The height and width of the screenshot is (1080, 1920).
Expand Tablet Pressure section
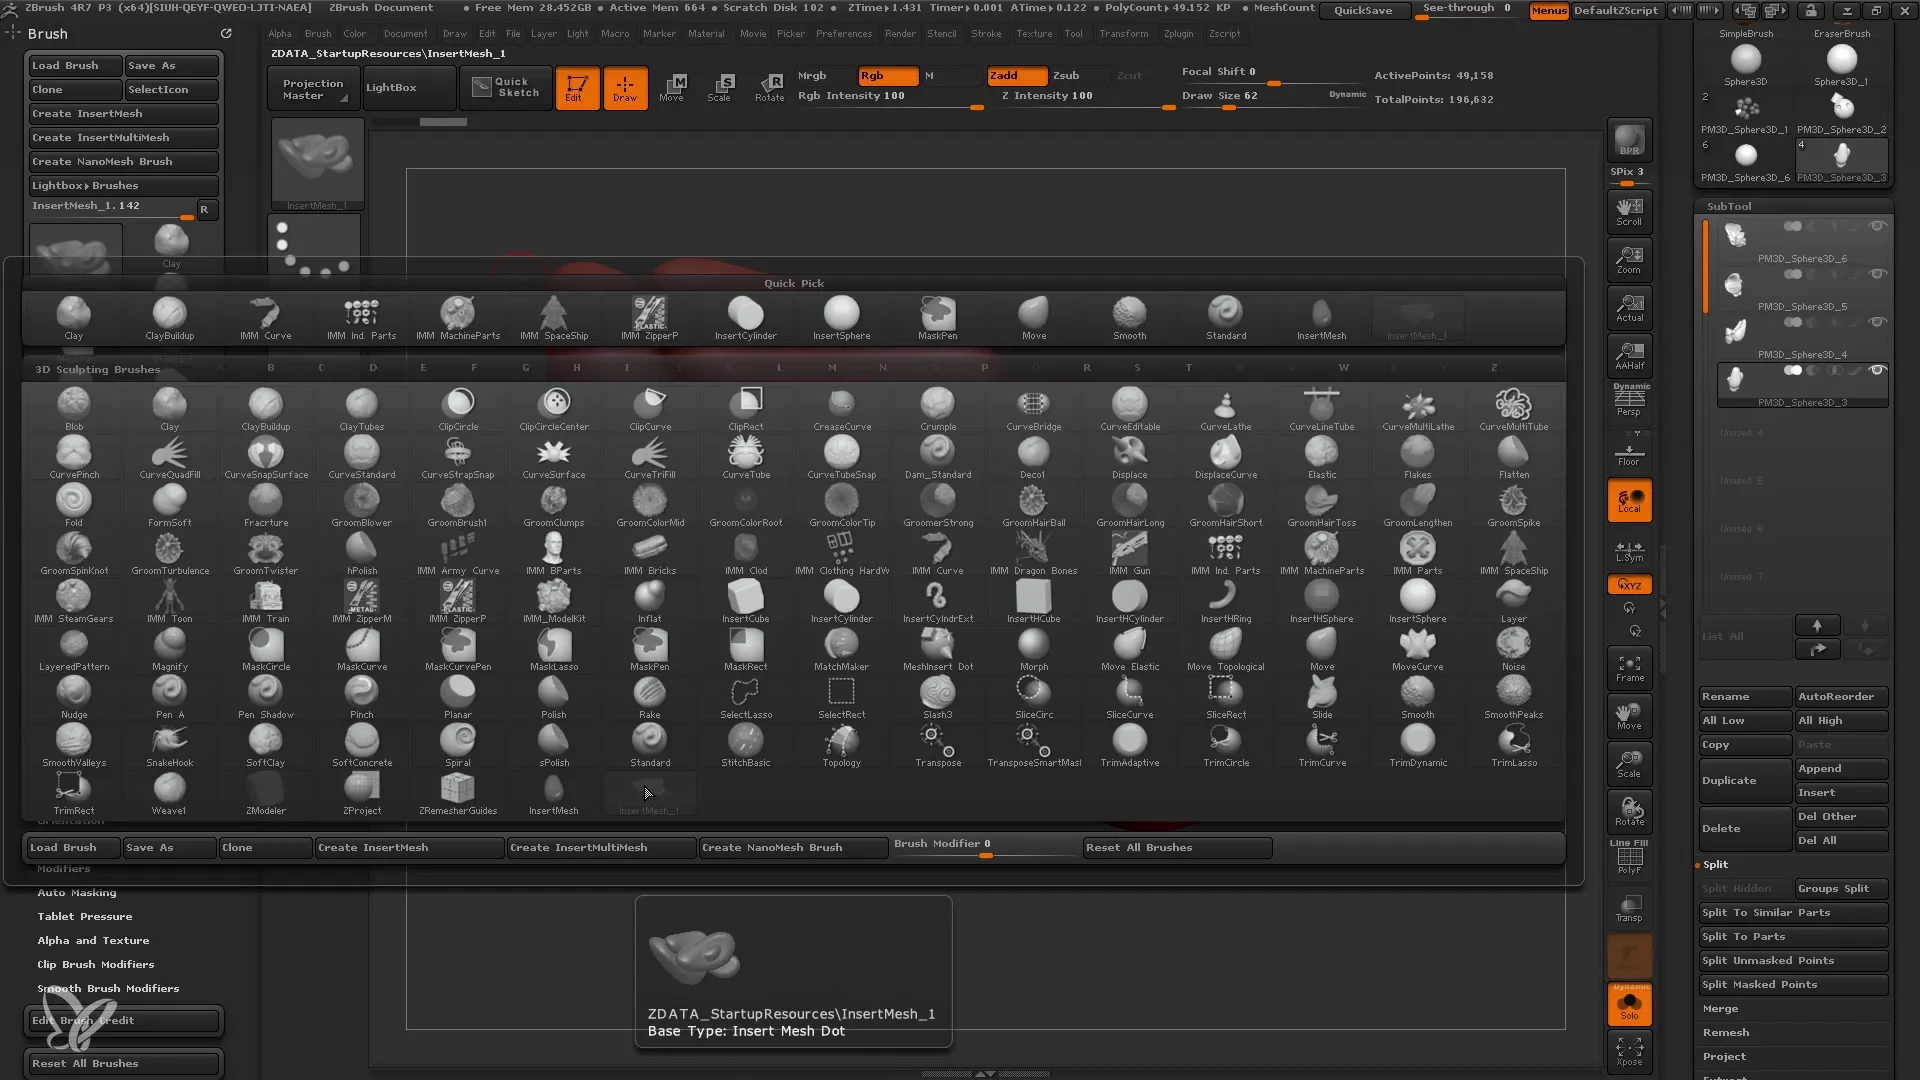[84, 917]
